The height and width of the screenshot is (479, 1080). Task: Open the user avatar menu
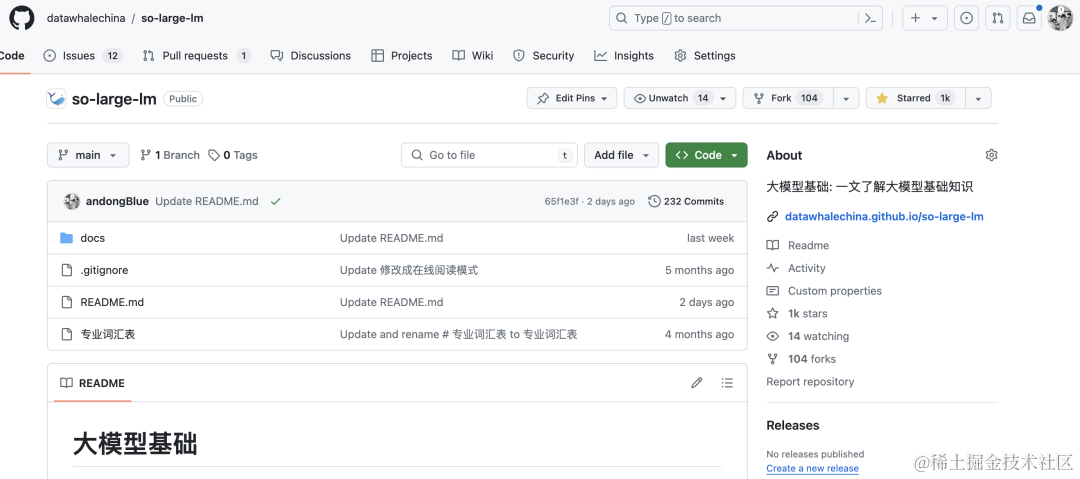[1060, 18]
